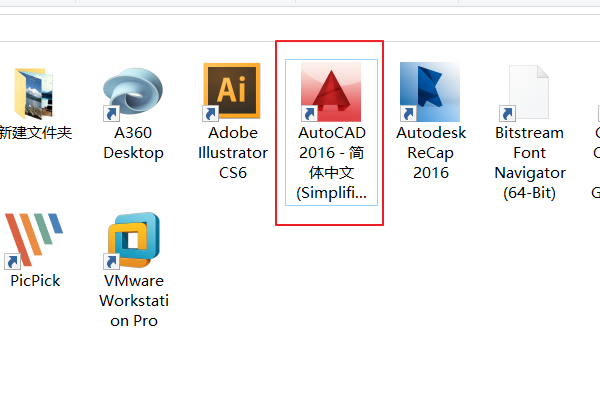Click the "新建文件夹" folder name
Viewport: 600px width, 400px height.
(36, 133)
